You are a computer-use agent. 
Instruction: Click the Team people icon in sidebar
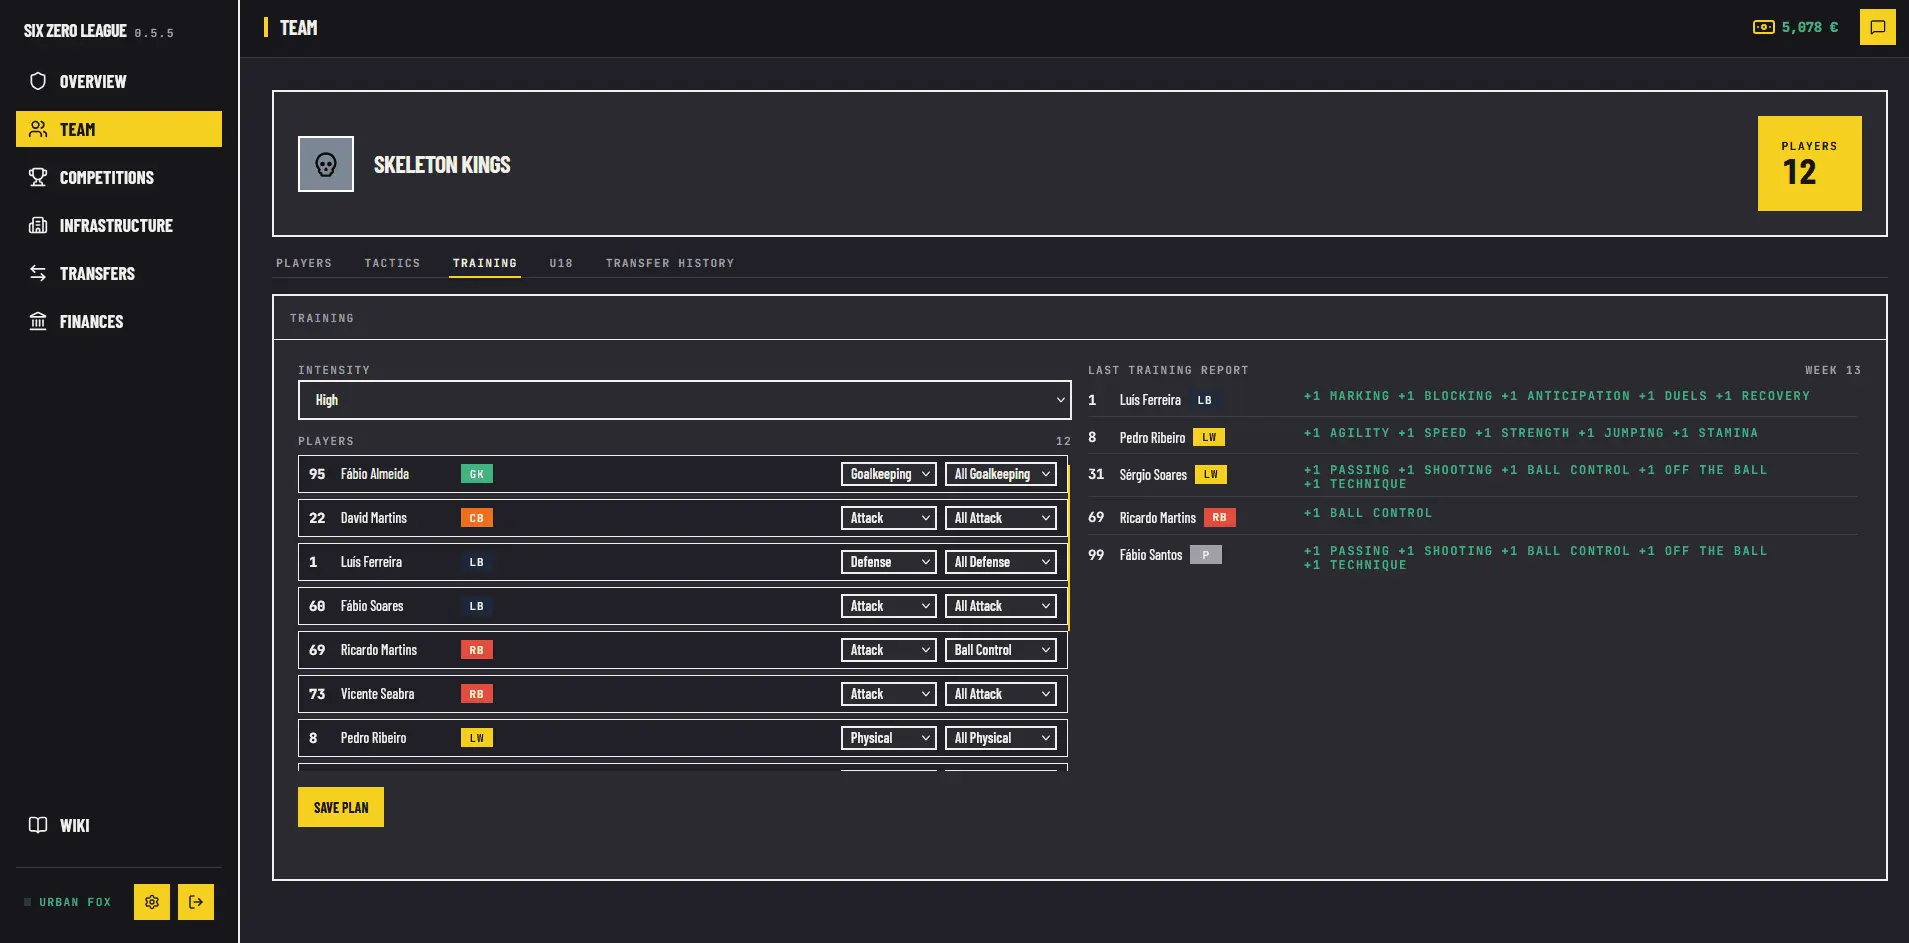tap(38, 129)
